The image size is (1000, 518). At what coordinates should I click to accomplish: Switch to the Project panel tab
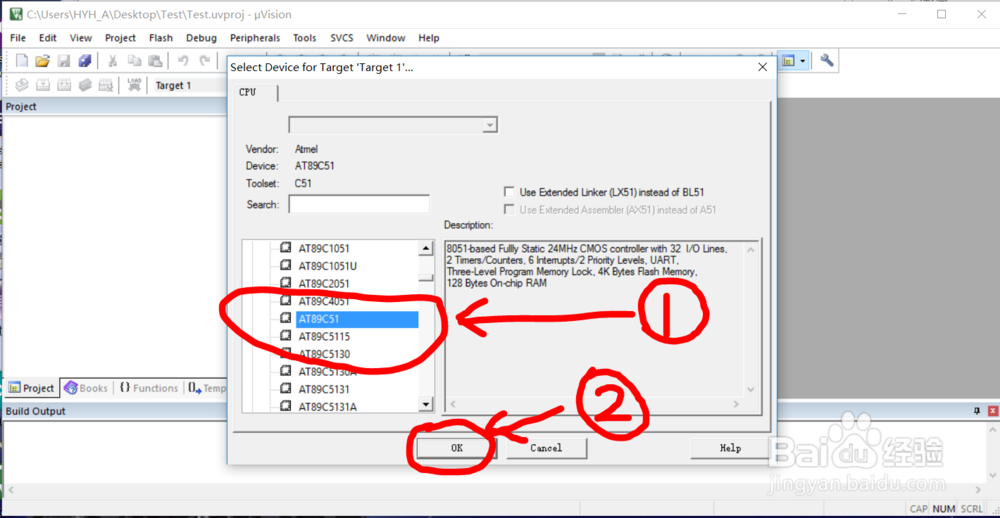coord(31,388)
